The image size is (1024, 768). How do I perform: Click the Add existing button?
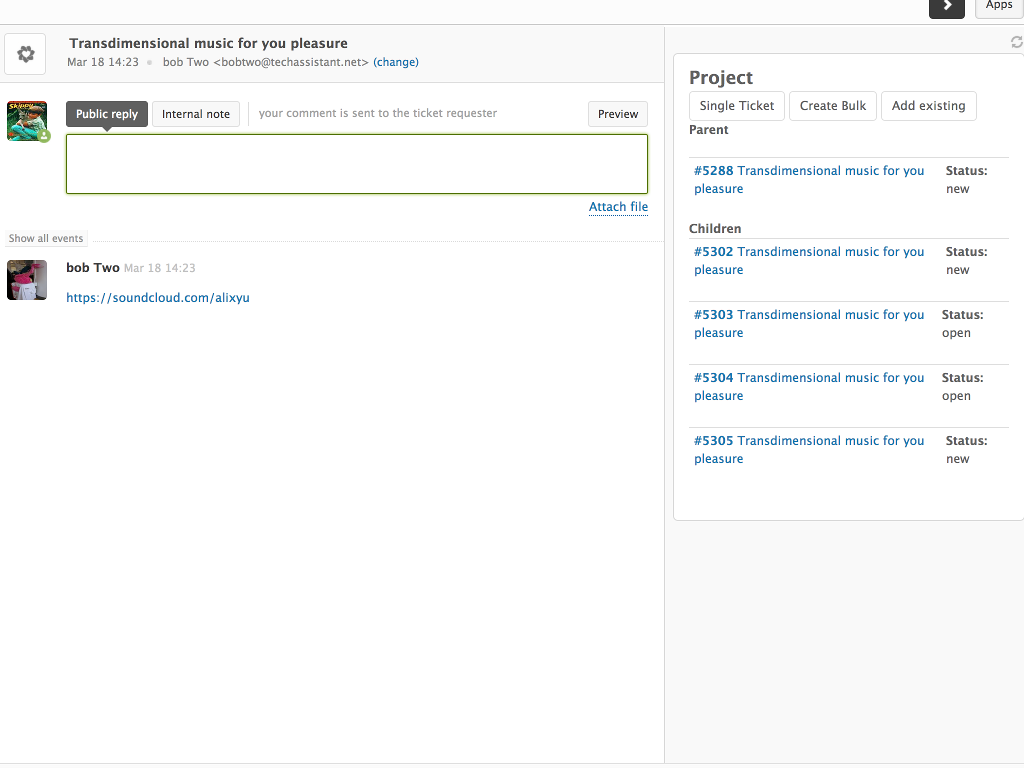928,105
